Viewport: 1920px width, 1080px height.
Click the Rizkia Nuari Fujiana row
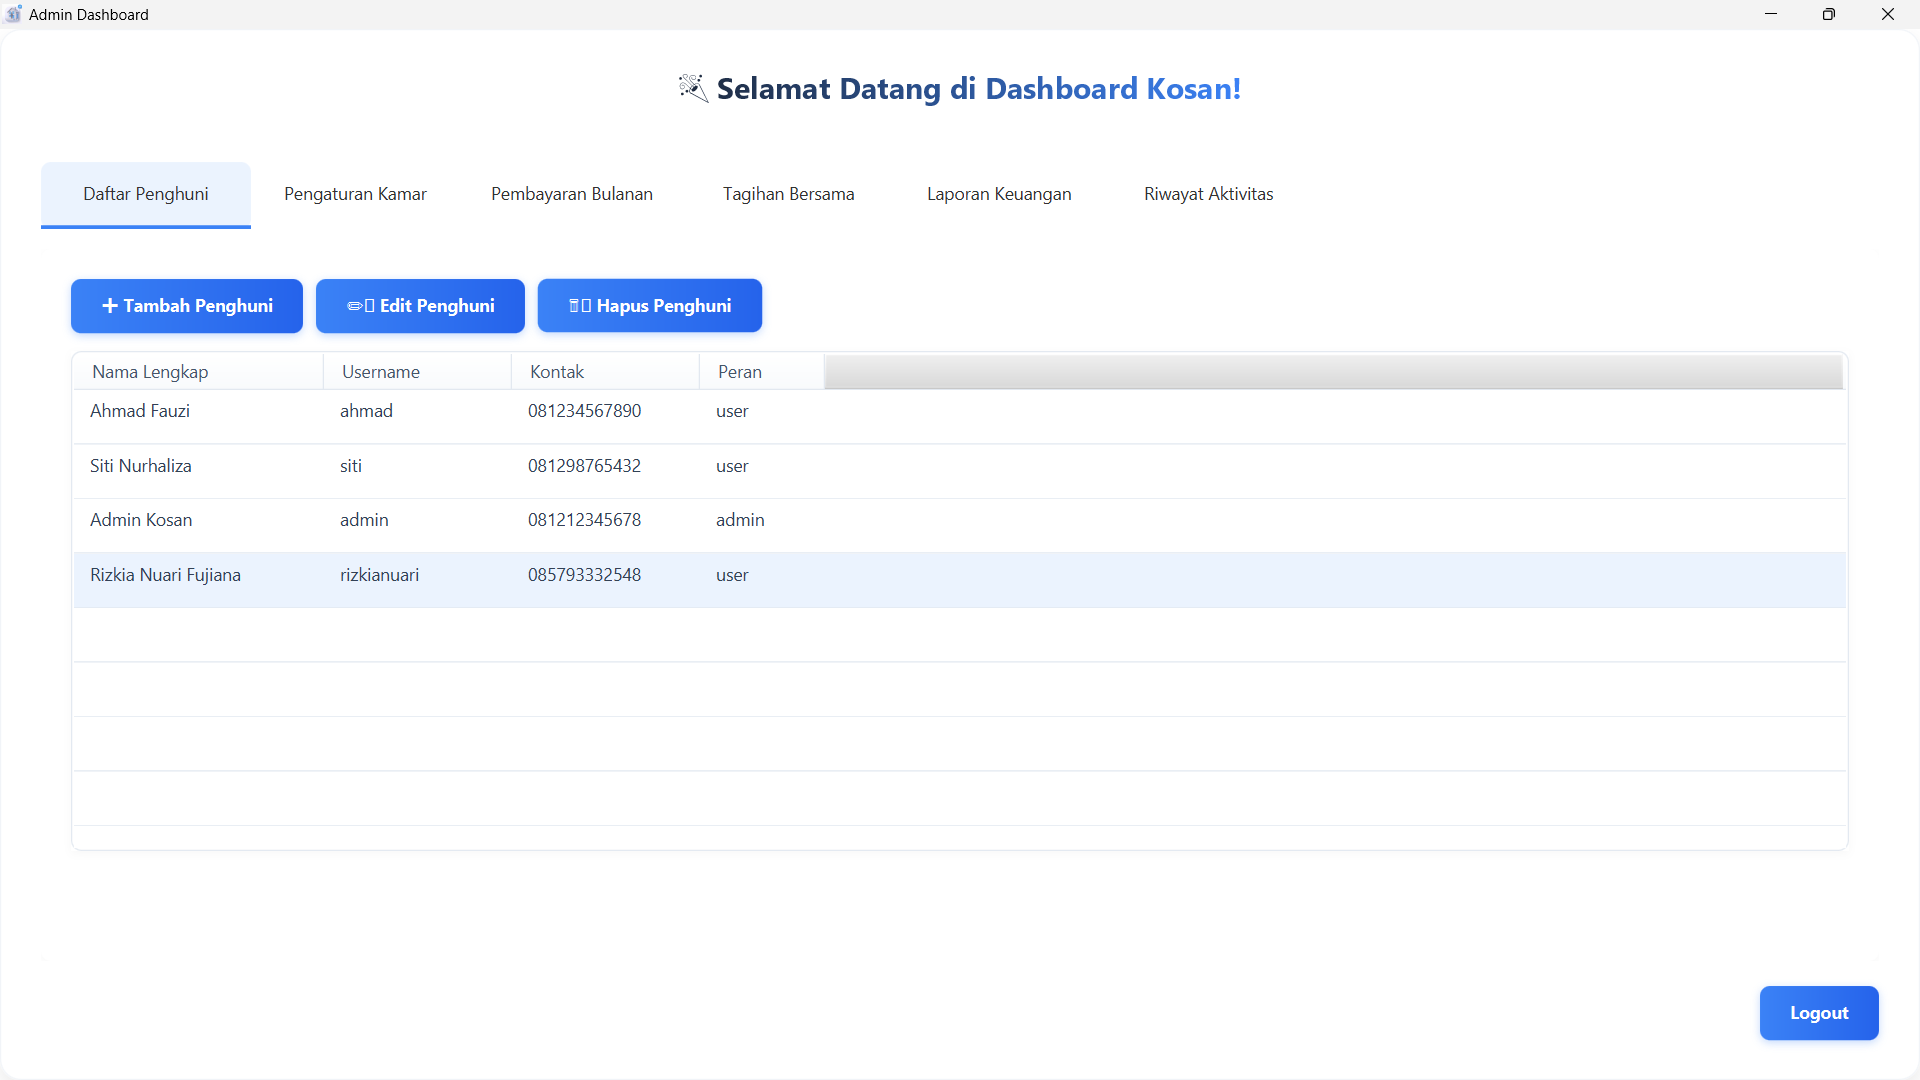(x=165, y=575)
